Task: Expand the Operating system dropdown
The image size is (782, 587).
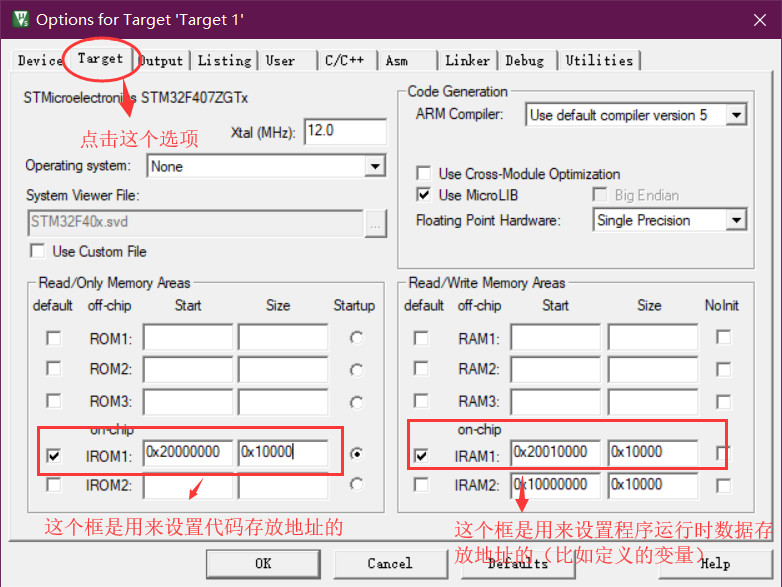Action: click(375, 166)
